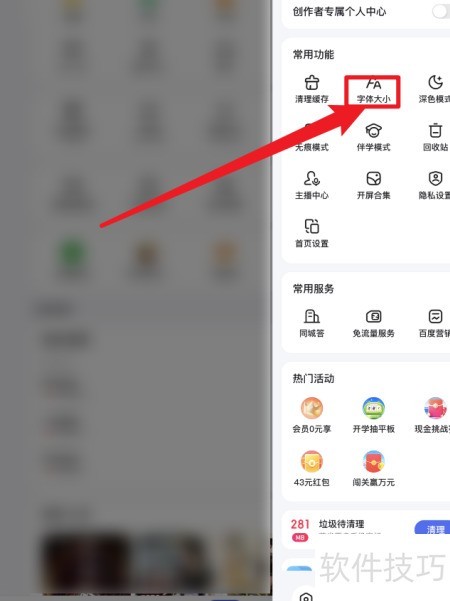Screen dimensions: 450x601
Task: Open 清理缓存 clear cache icon
Action: 312,90
